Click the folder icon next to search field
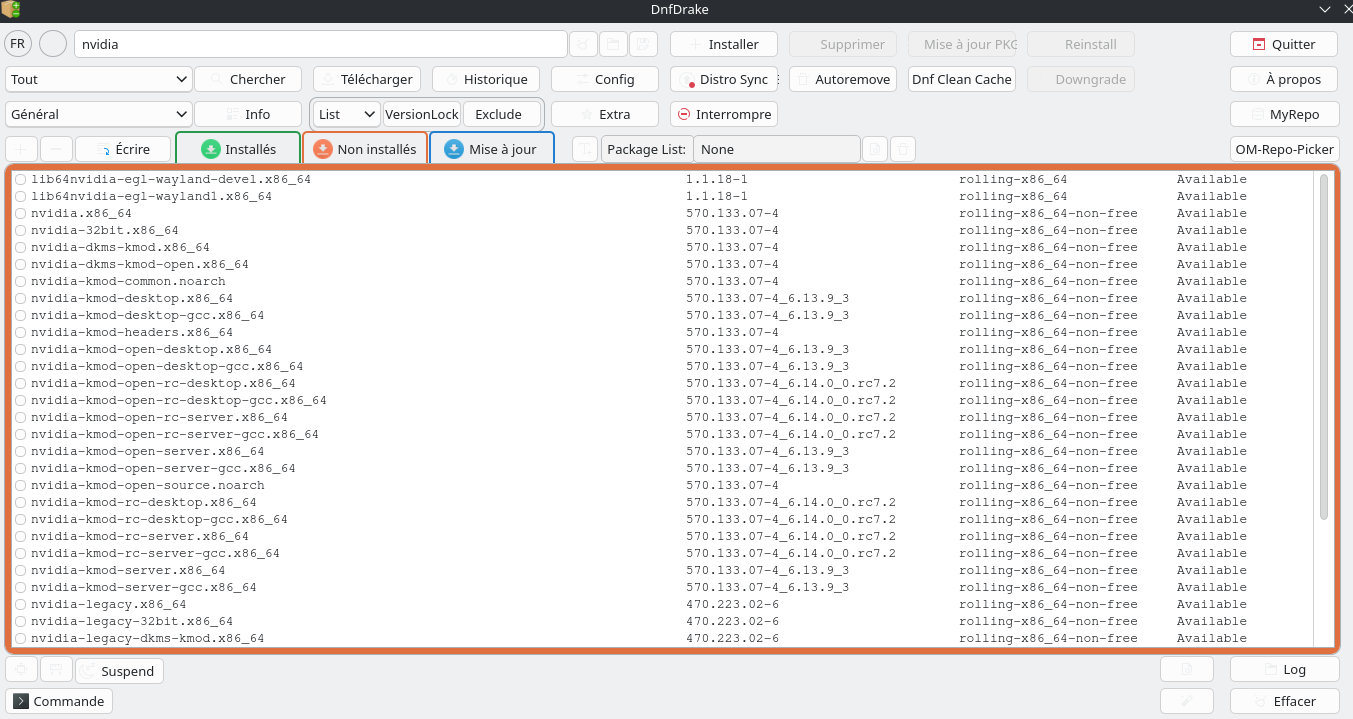This screenshot has width=1353, height=719. pyautogui.click(x=613, y=44)
